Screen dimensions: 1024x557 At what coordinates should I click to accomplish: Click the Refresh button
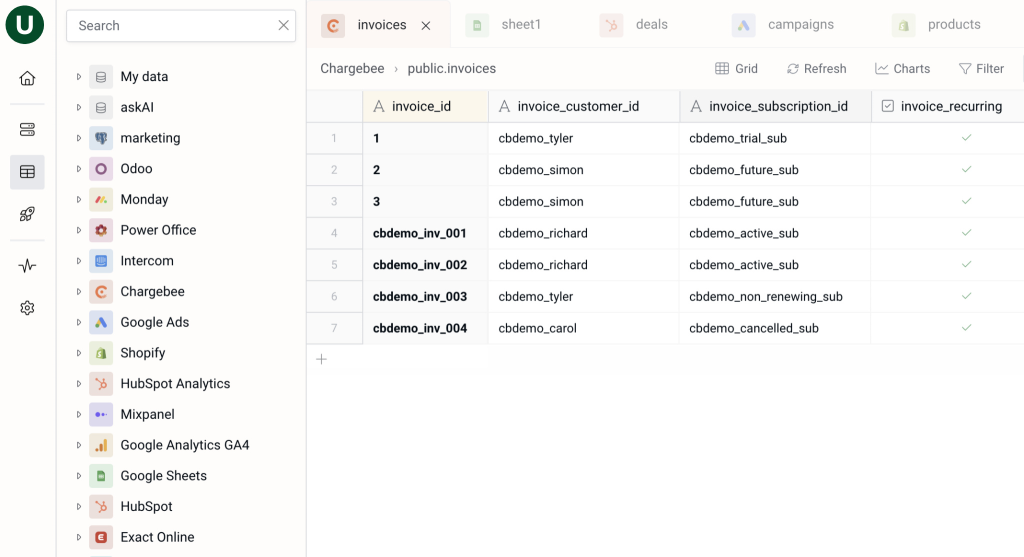click(816, 69)
